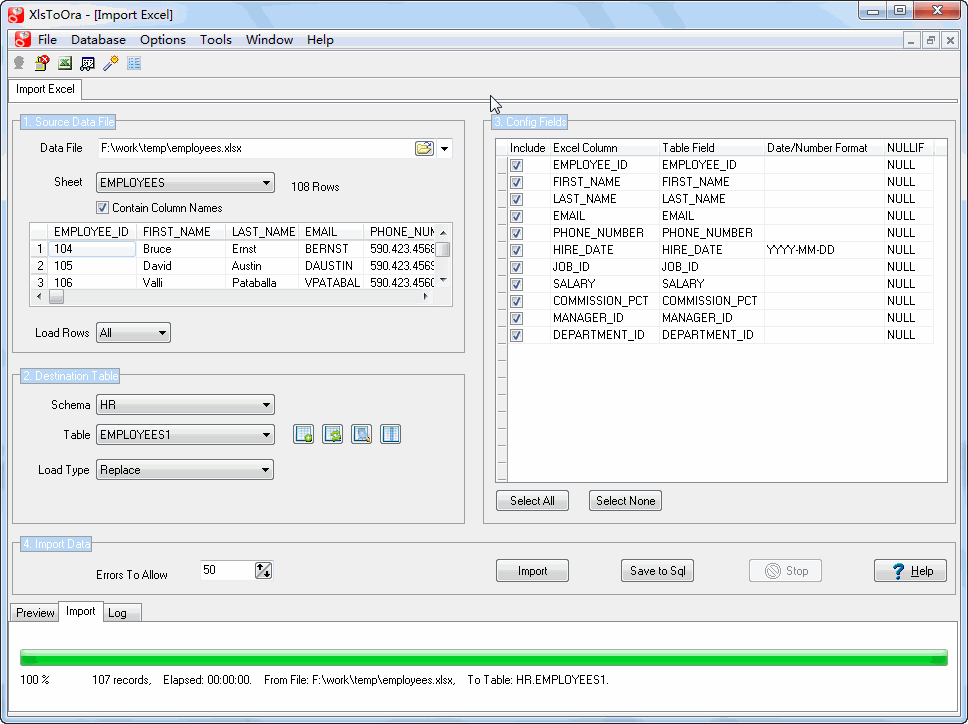Viewport: 968px width, 724px height.
Task: Click the XlsToOra icon in title bar
Action: click(16, 14)
